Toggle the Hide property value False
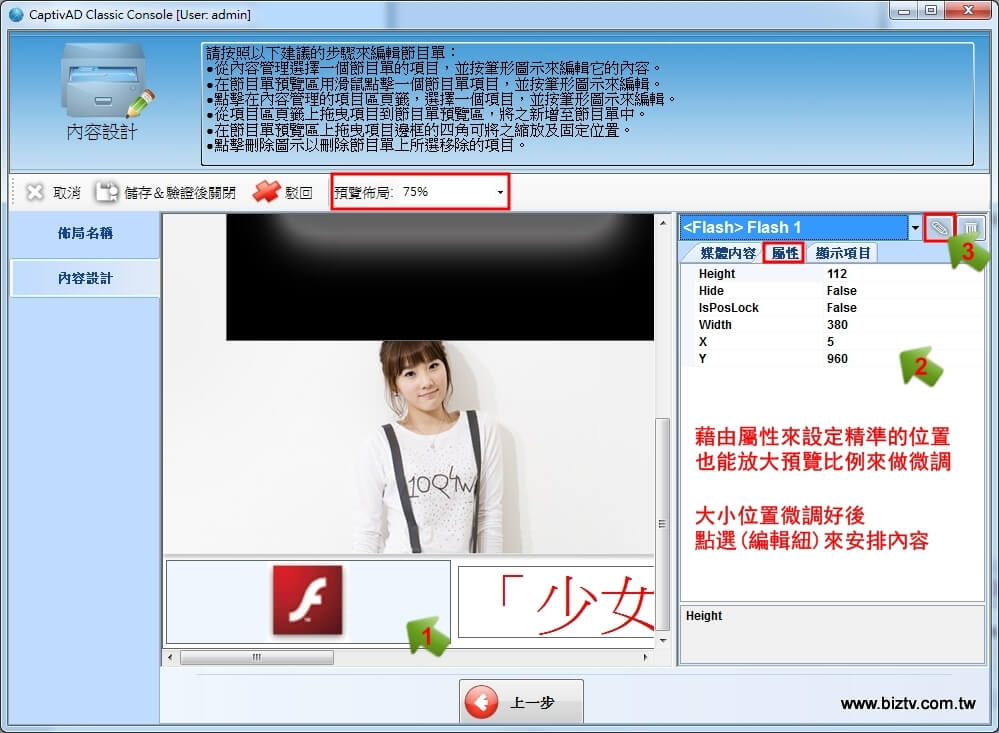The height and width of the screenshot is (733, 999). [842, 291]
